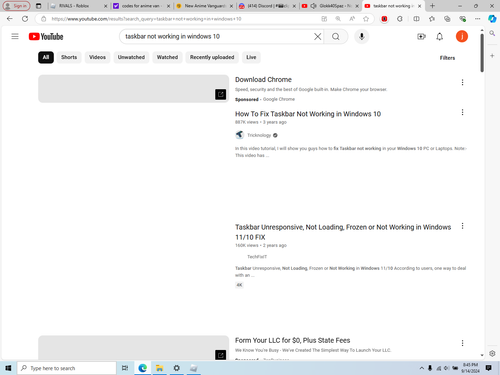Open the Copilot sidebar icon

(x=492, y=19)
